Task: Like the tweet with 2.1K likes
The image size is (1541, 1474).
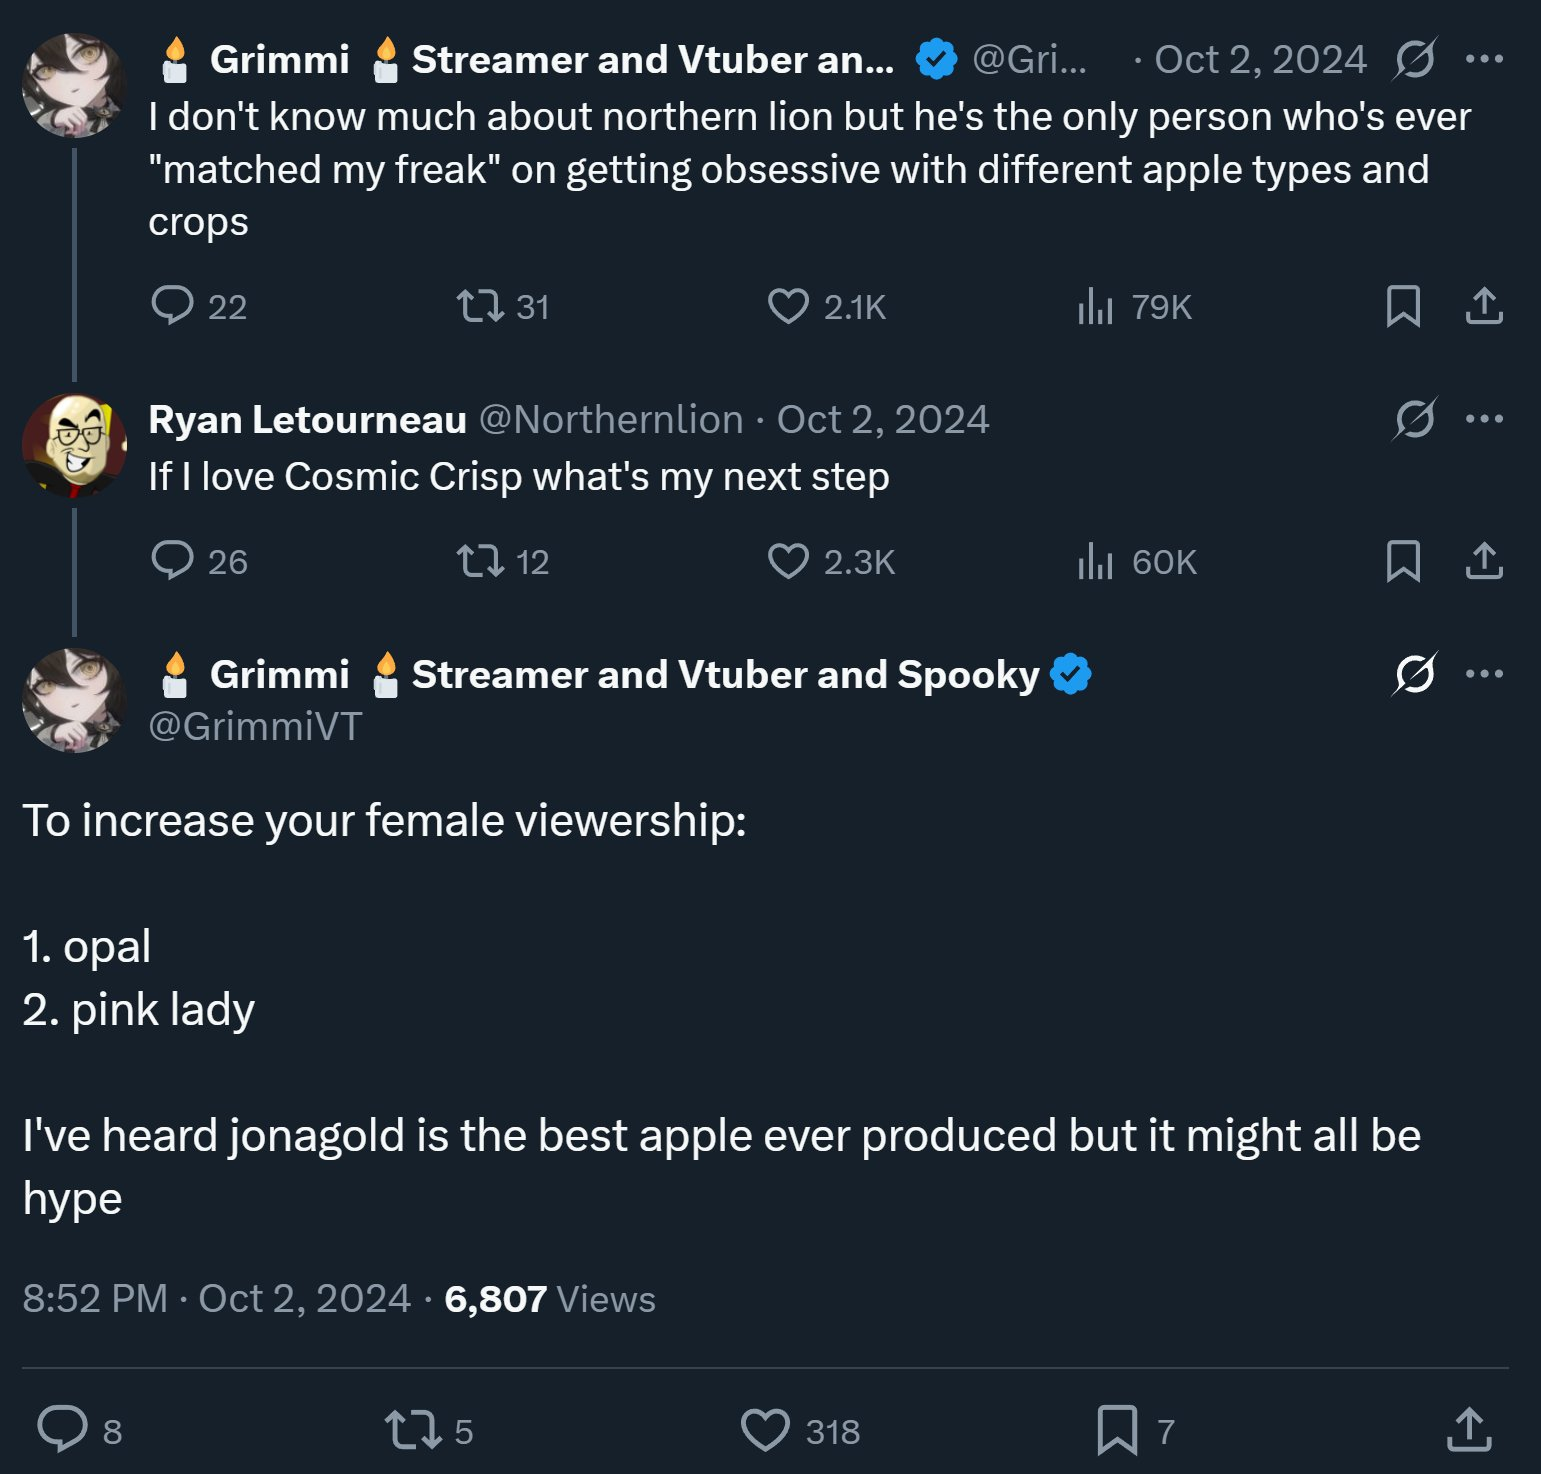Action: (x=788, y=306)
